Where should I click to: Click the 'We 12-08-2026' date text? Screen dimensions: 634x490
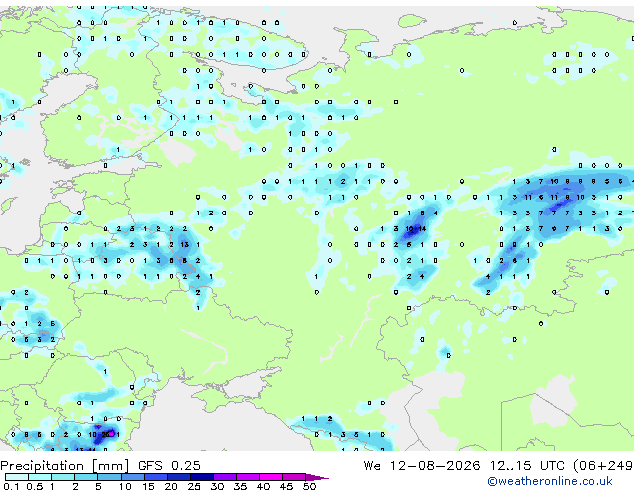coord(422,465)
